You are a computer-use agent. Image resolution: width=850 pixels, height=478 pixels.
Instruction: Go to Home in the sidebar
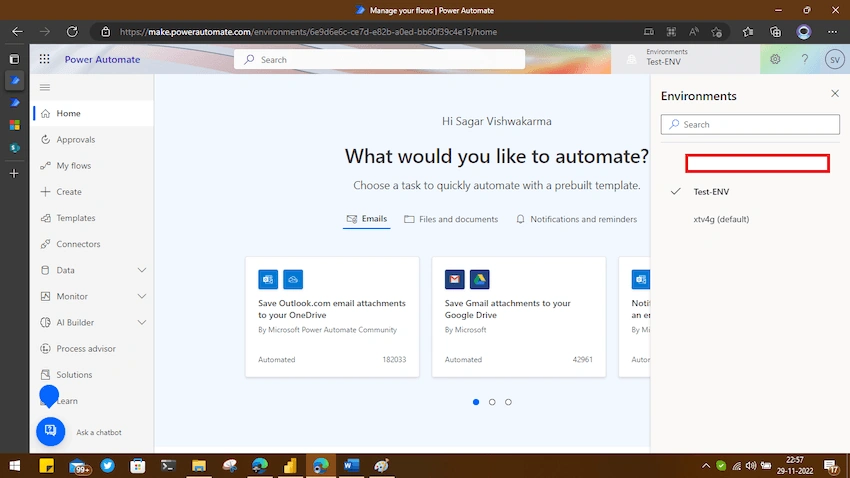click(x=93, y=113)
